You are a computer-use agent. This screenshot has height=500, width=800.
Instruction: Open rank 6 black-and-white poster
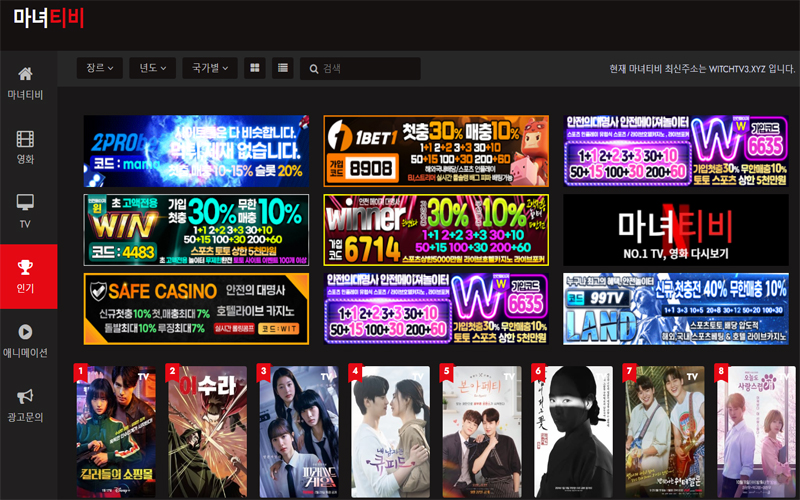point(573,432)
